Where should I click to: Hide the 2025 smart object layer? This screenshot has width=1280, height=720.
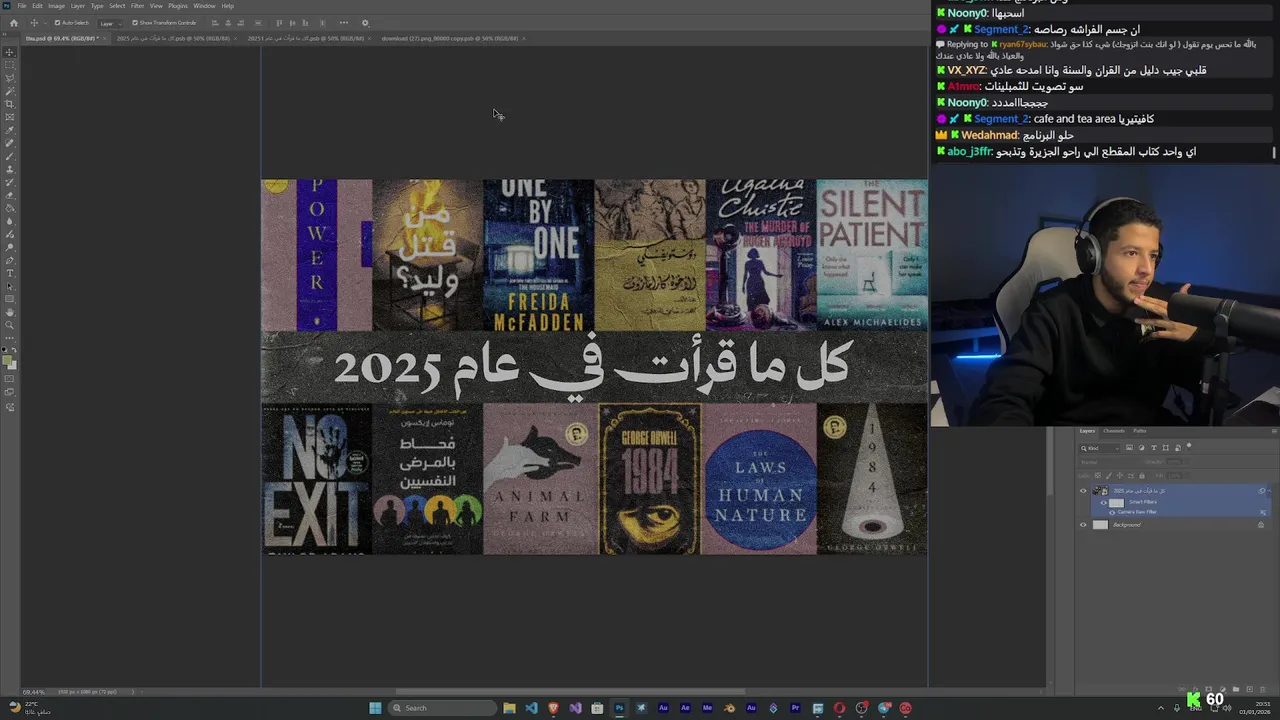(x=1083, y=491)
